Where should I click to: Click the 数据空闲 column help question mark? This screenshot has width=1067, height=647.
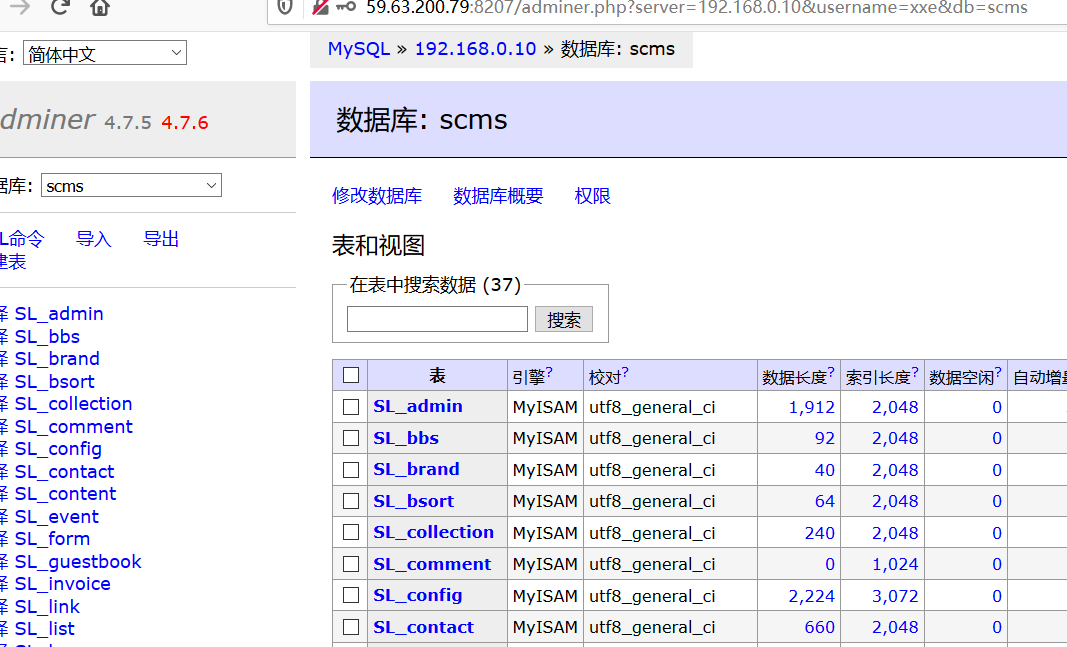[998, 371]
